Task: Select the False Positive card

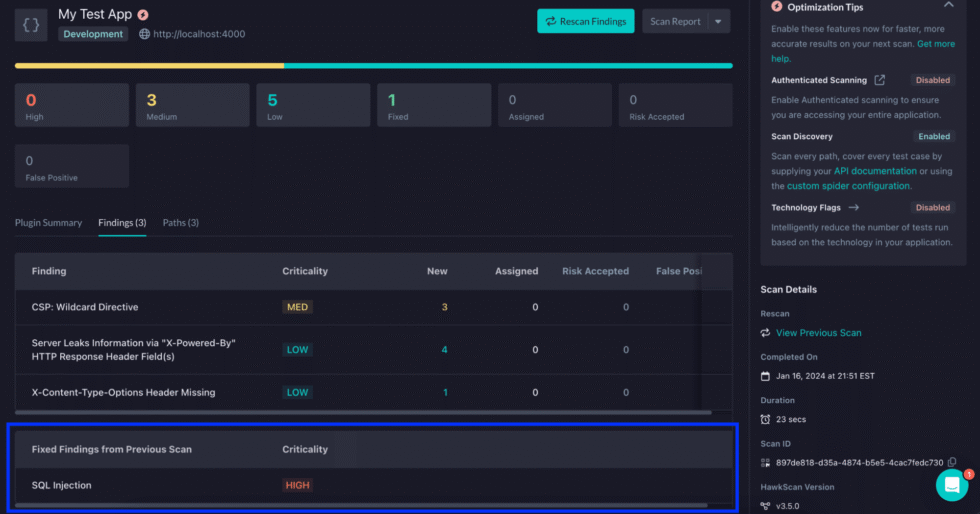Action: [72, 166]
